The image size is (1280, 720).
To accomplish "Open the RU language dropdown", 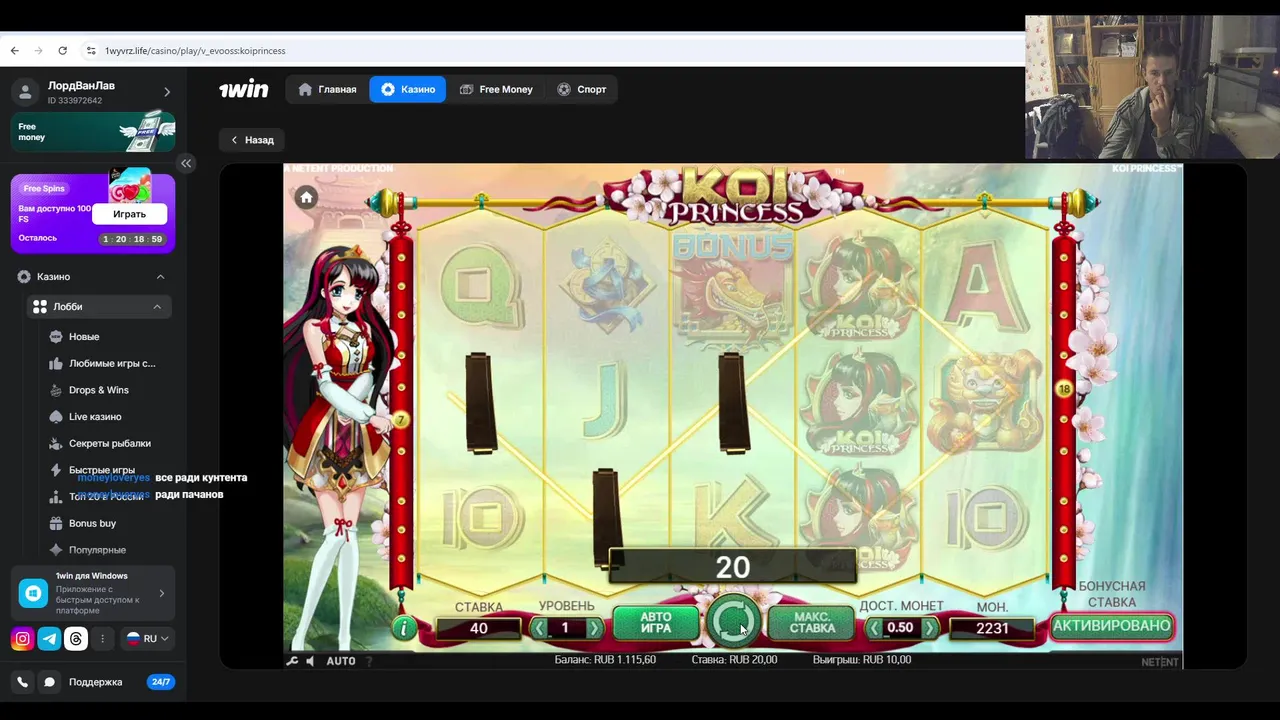I will [x=147, y=638].
